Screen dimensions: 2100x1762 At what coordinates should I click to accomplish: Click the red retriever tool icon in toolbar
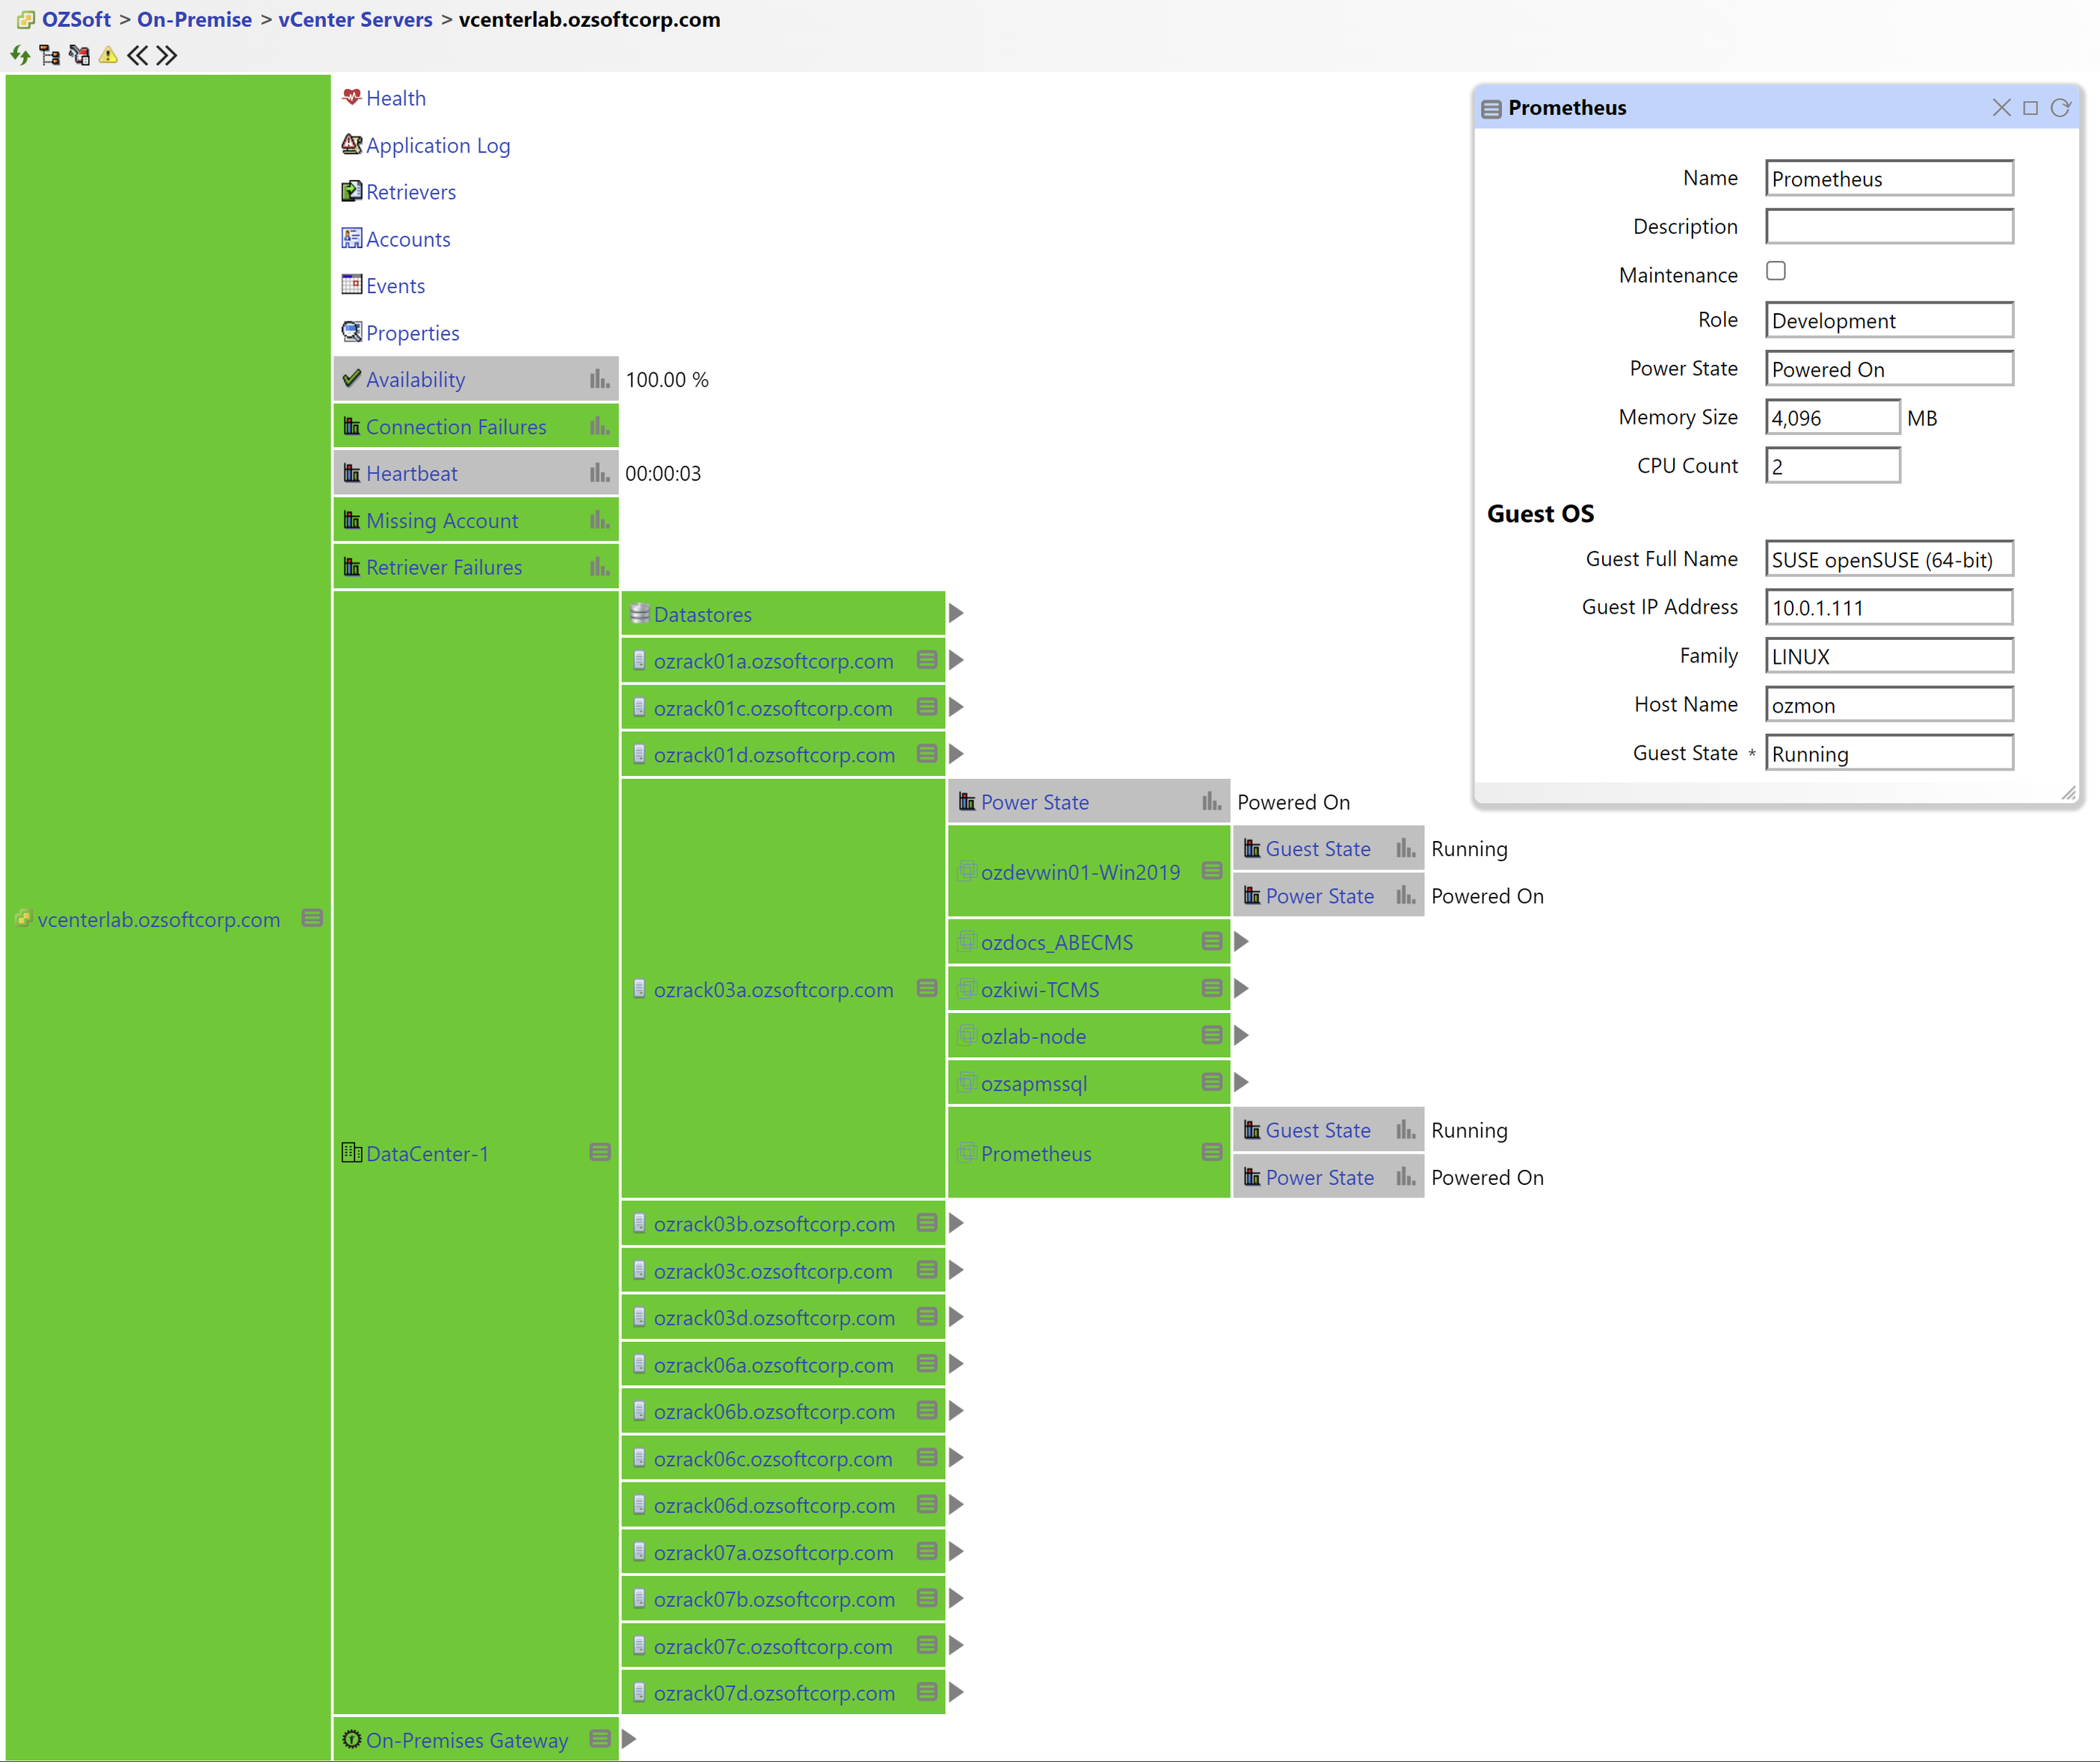pos(79,55)
